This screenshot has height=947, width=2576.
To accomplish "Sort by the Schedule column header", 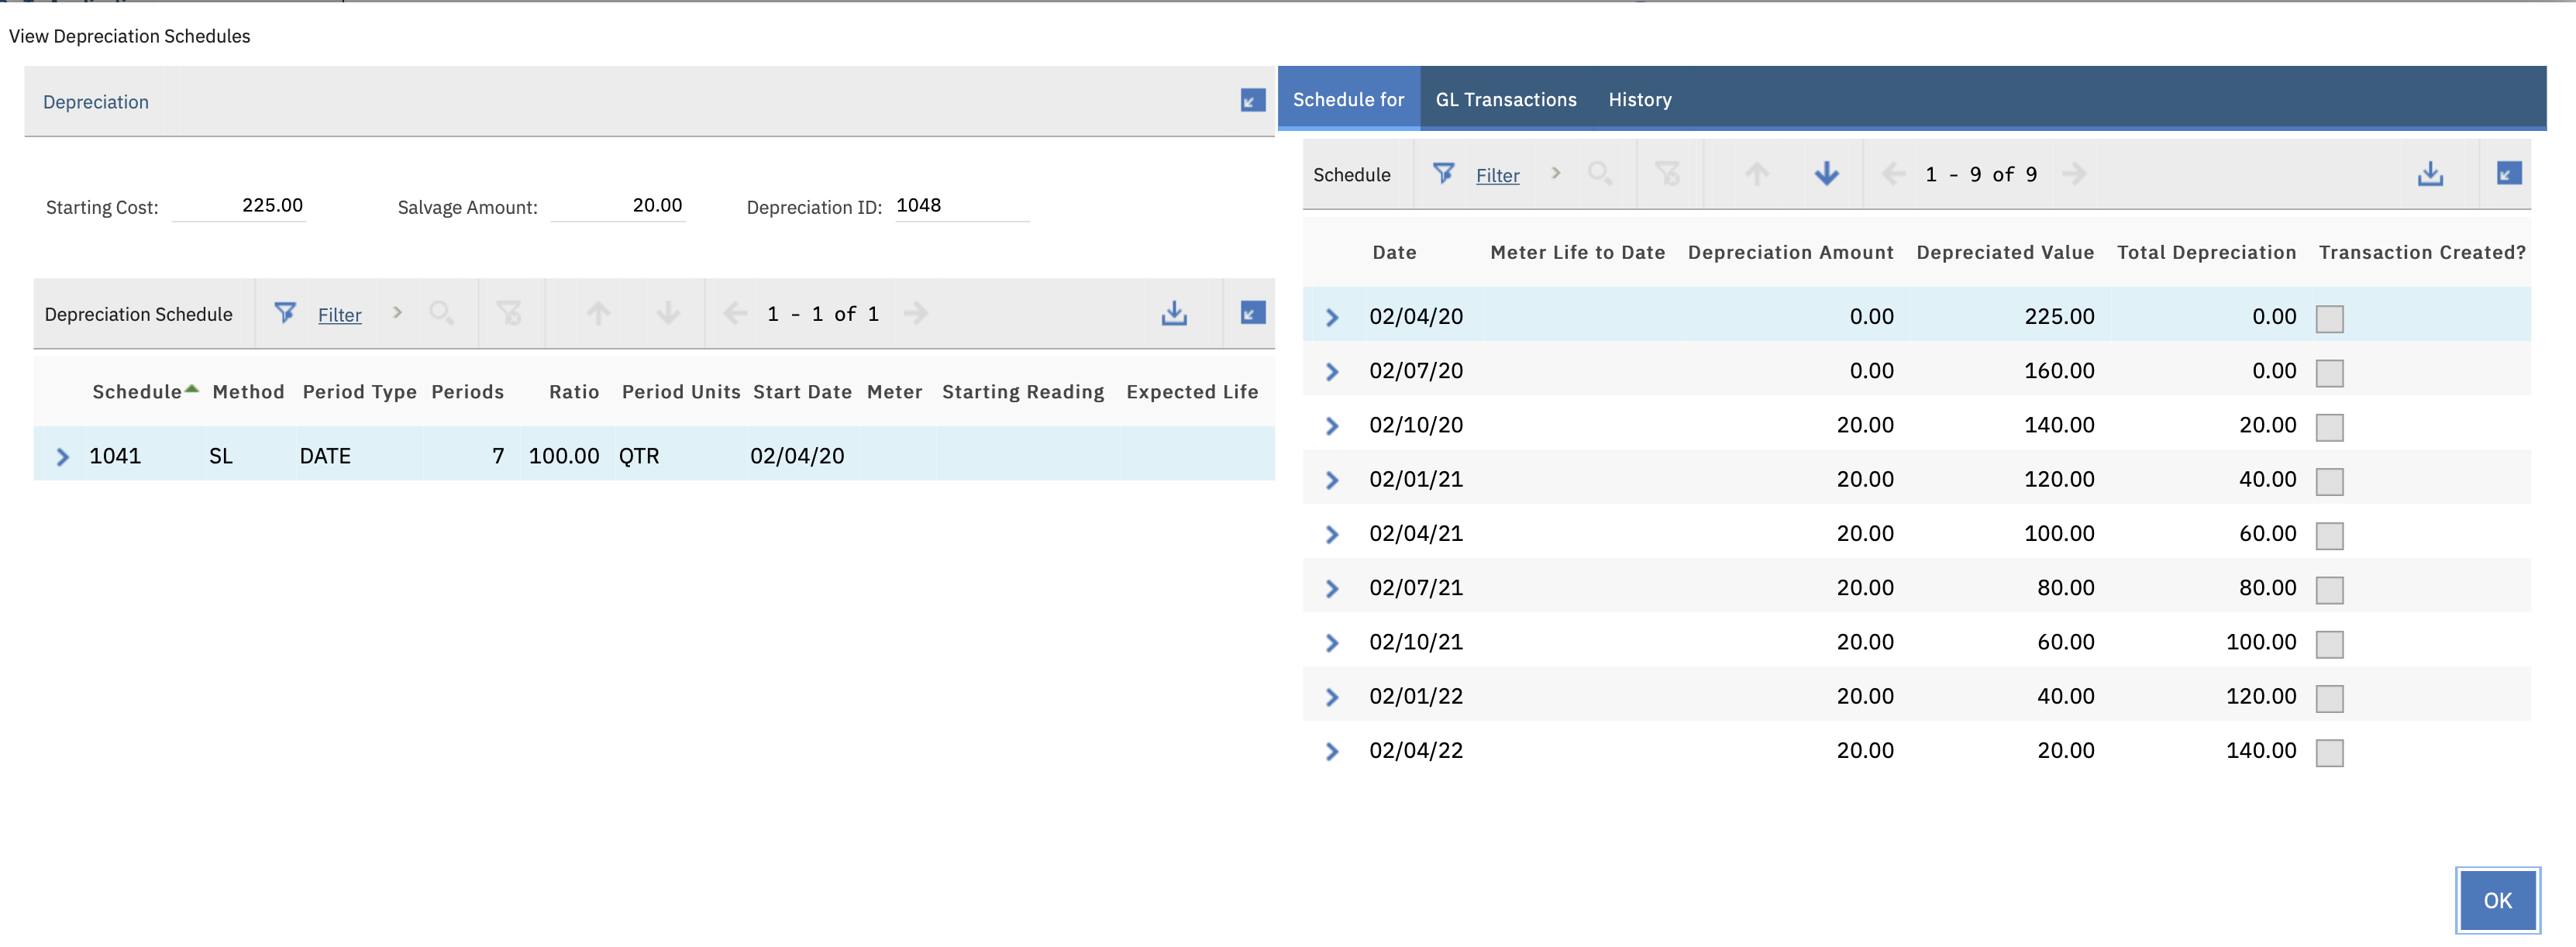I will point(137,392).
